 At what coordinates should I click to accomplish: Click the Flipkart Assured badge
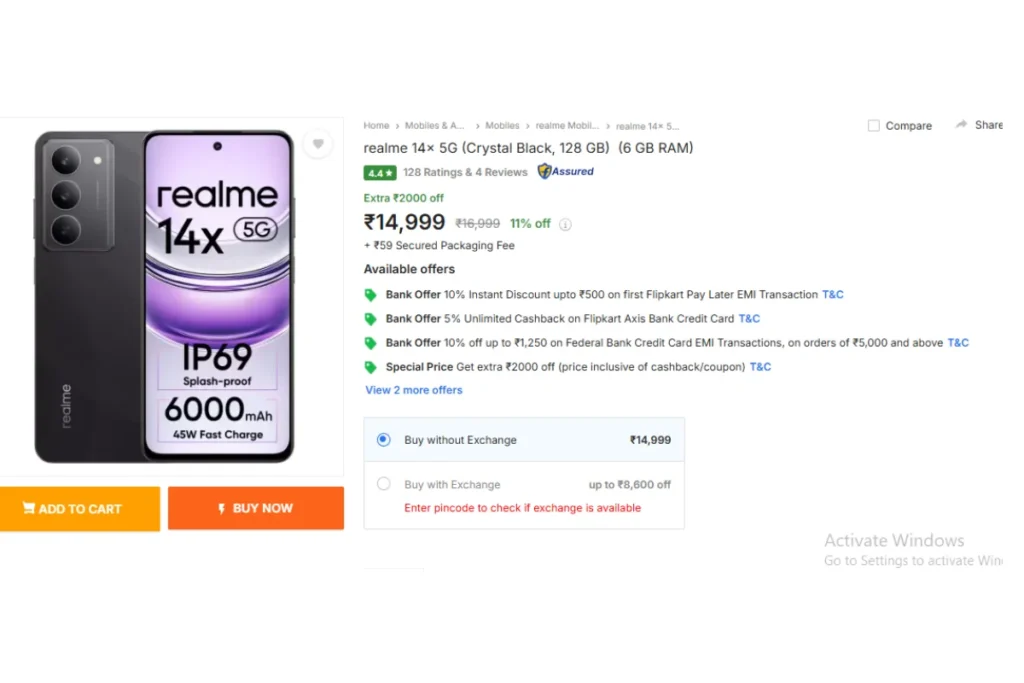(x=566, y=172)
